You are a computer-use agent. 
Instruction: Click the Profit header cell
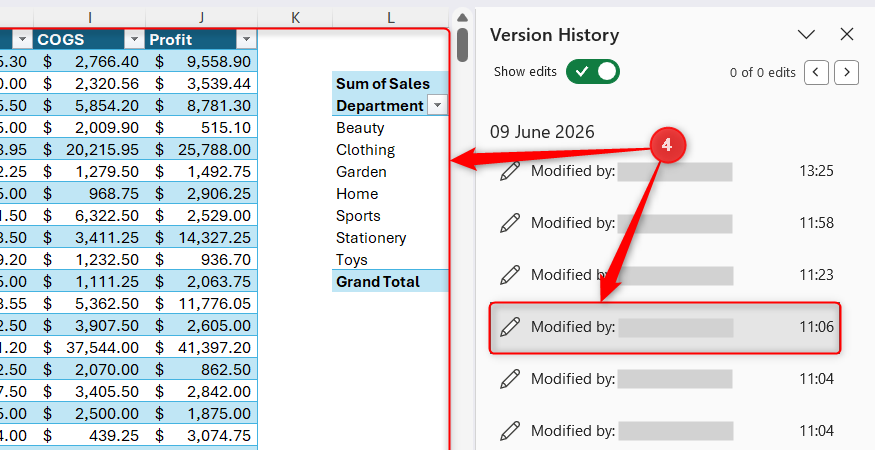[x=201, y=40]
